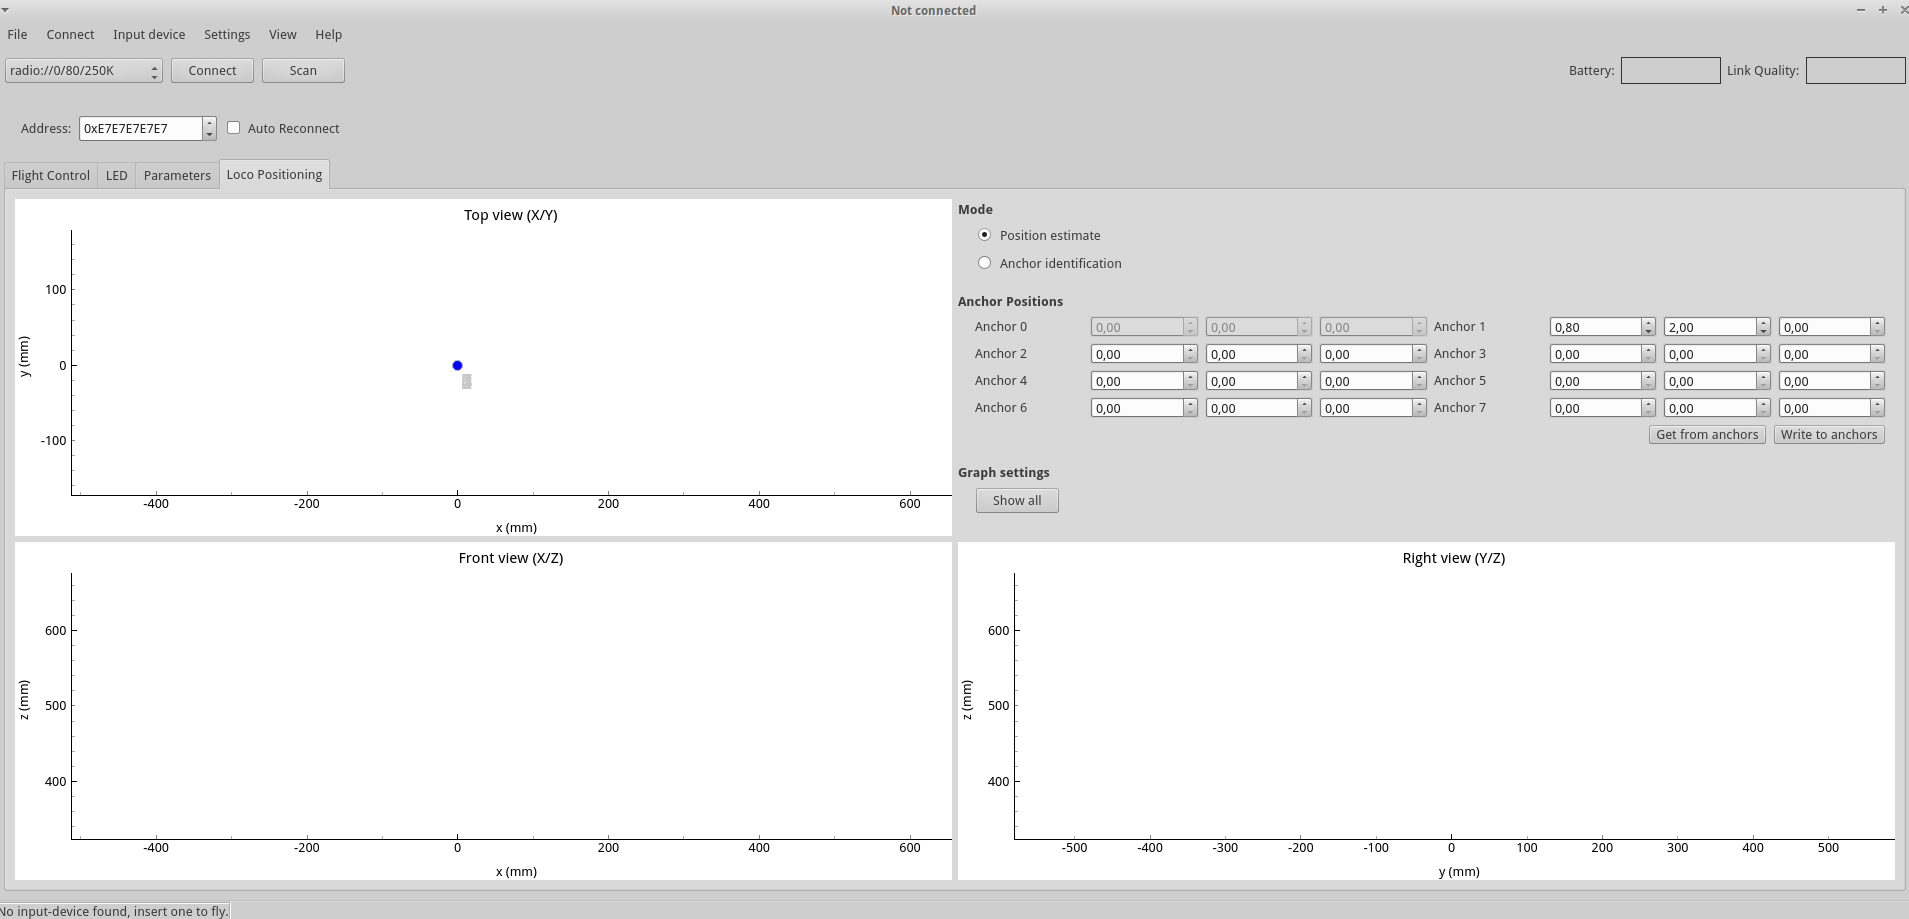Increase Anchor 1 X value with spinner
Image resolution: width=1909 pixels, height=919 pixels.
point(1648,323)
